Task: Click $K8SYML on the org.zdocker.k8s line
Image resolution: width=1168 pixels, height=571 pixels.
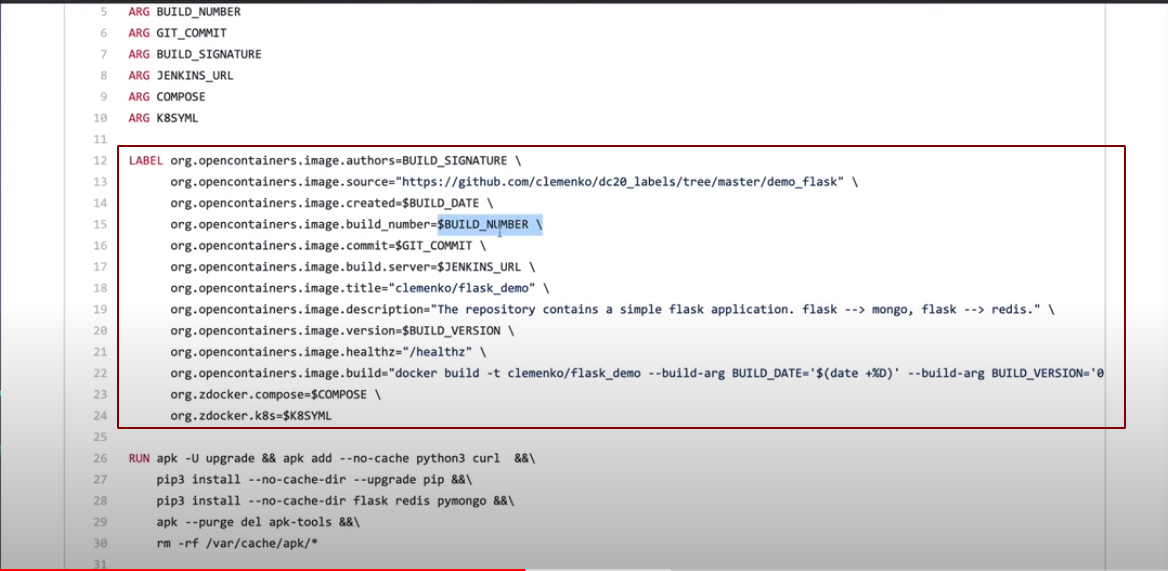Action: point(307,415)
